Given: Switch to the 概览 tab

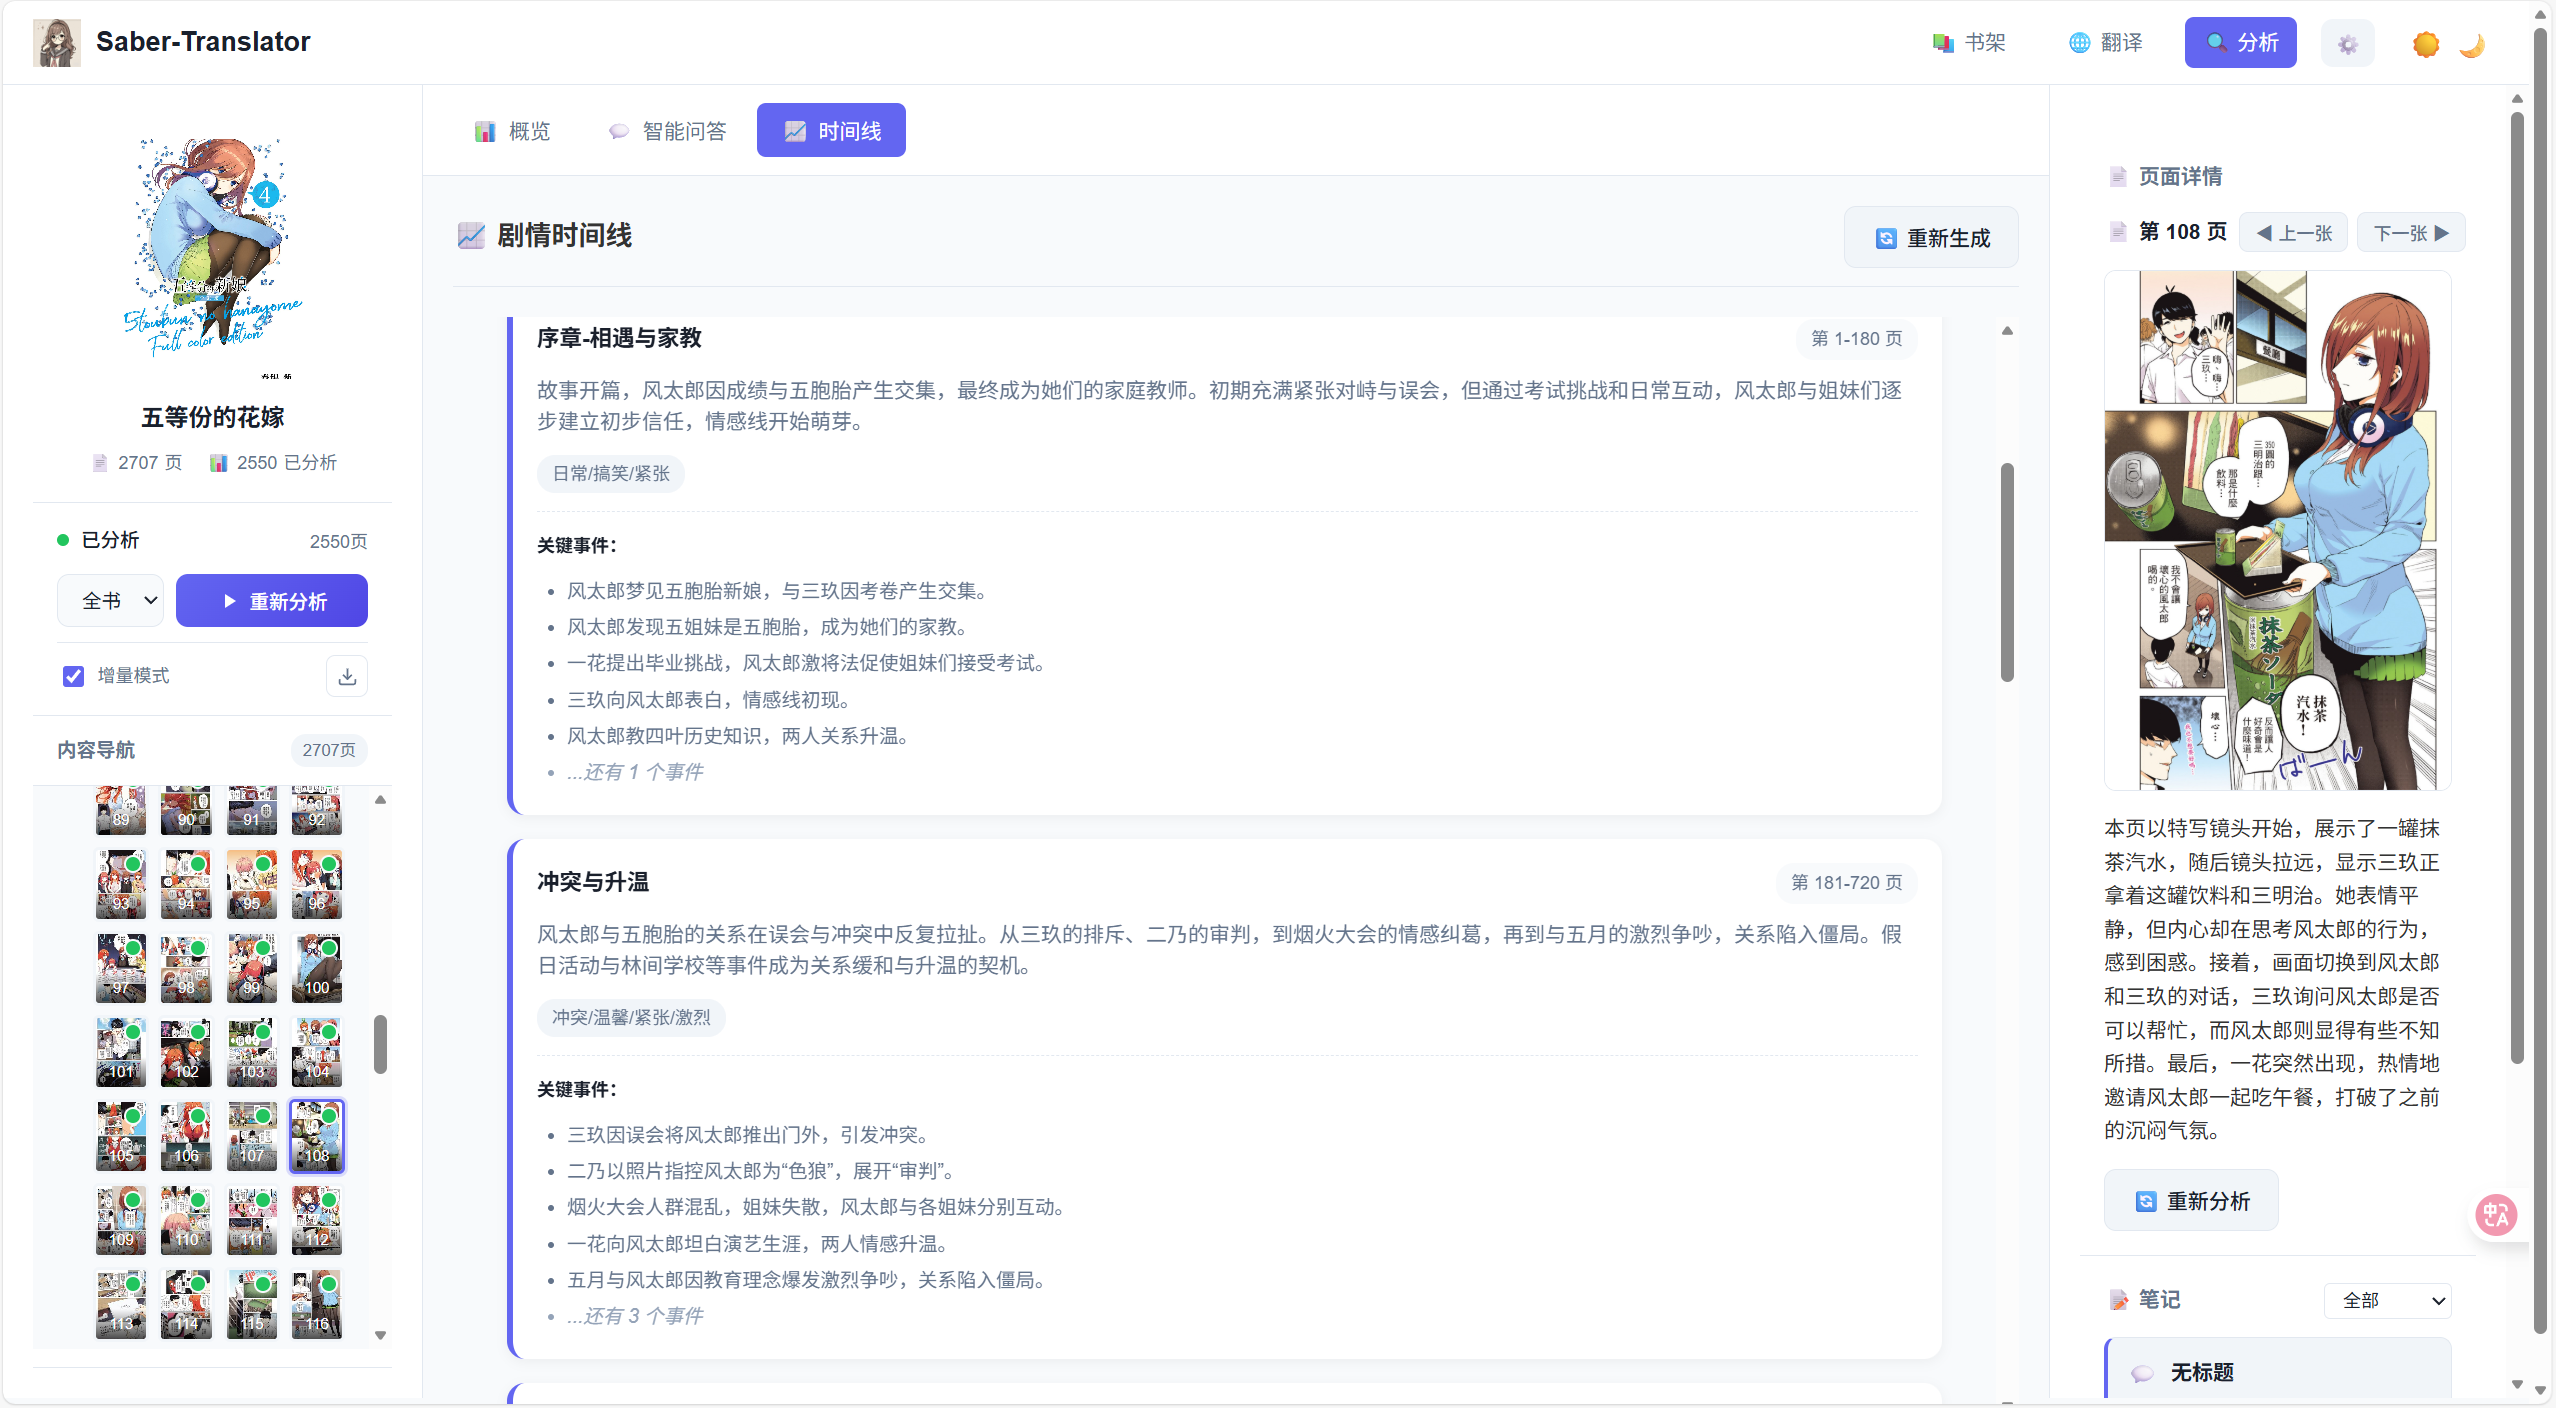Looking at the screenshot, I should [x=512, y=131].
